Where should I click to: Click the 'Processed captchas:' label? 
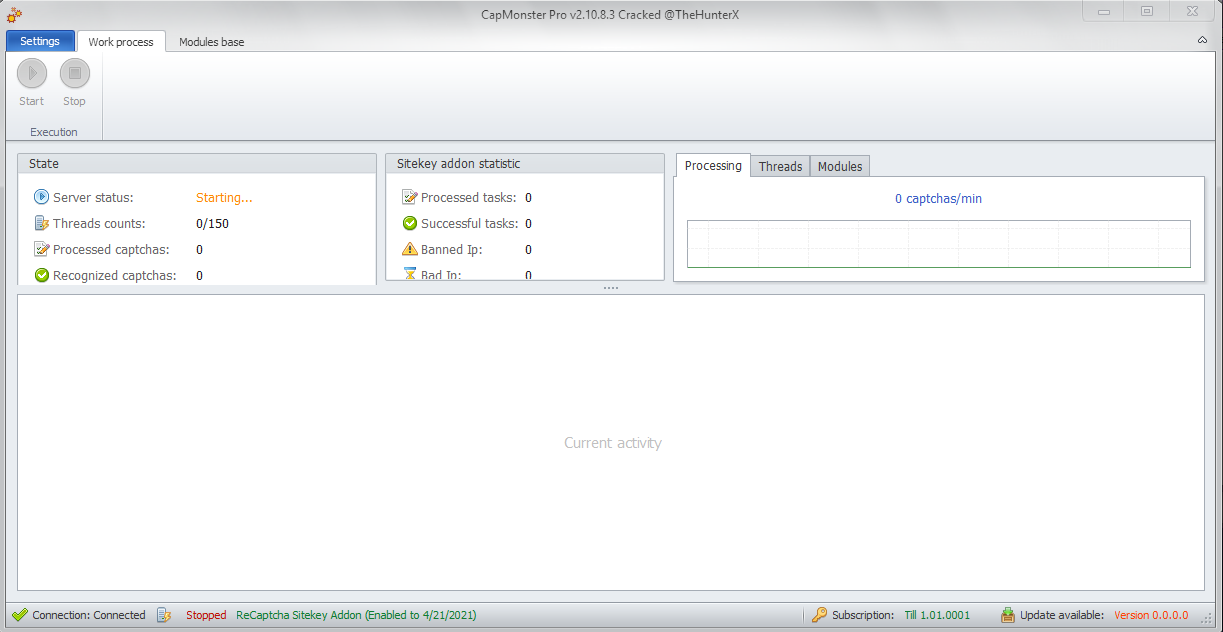(x=111, y=250)
